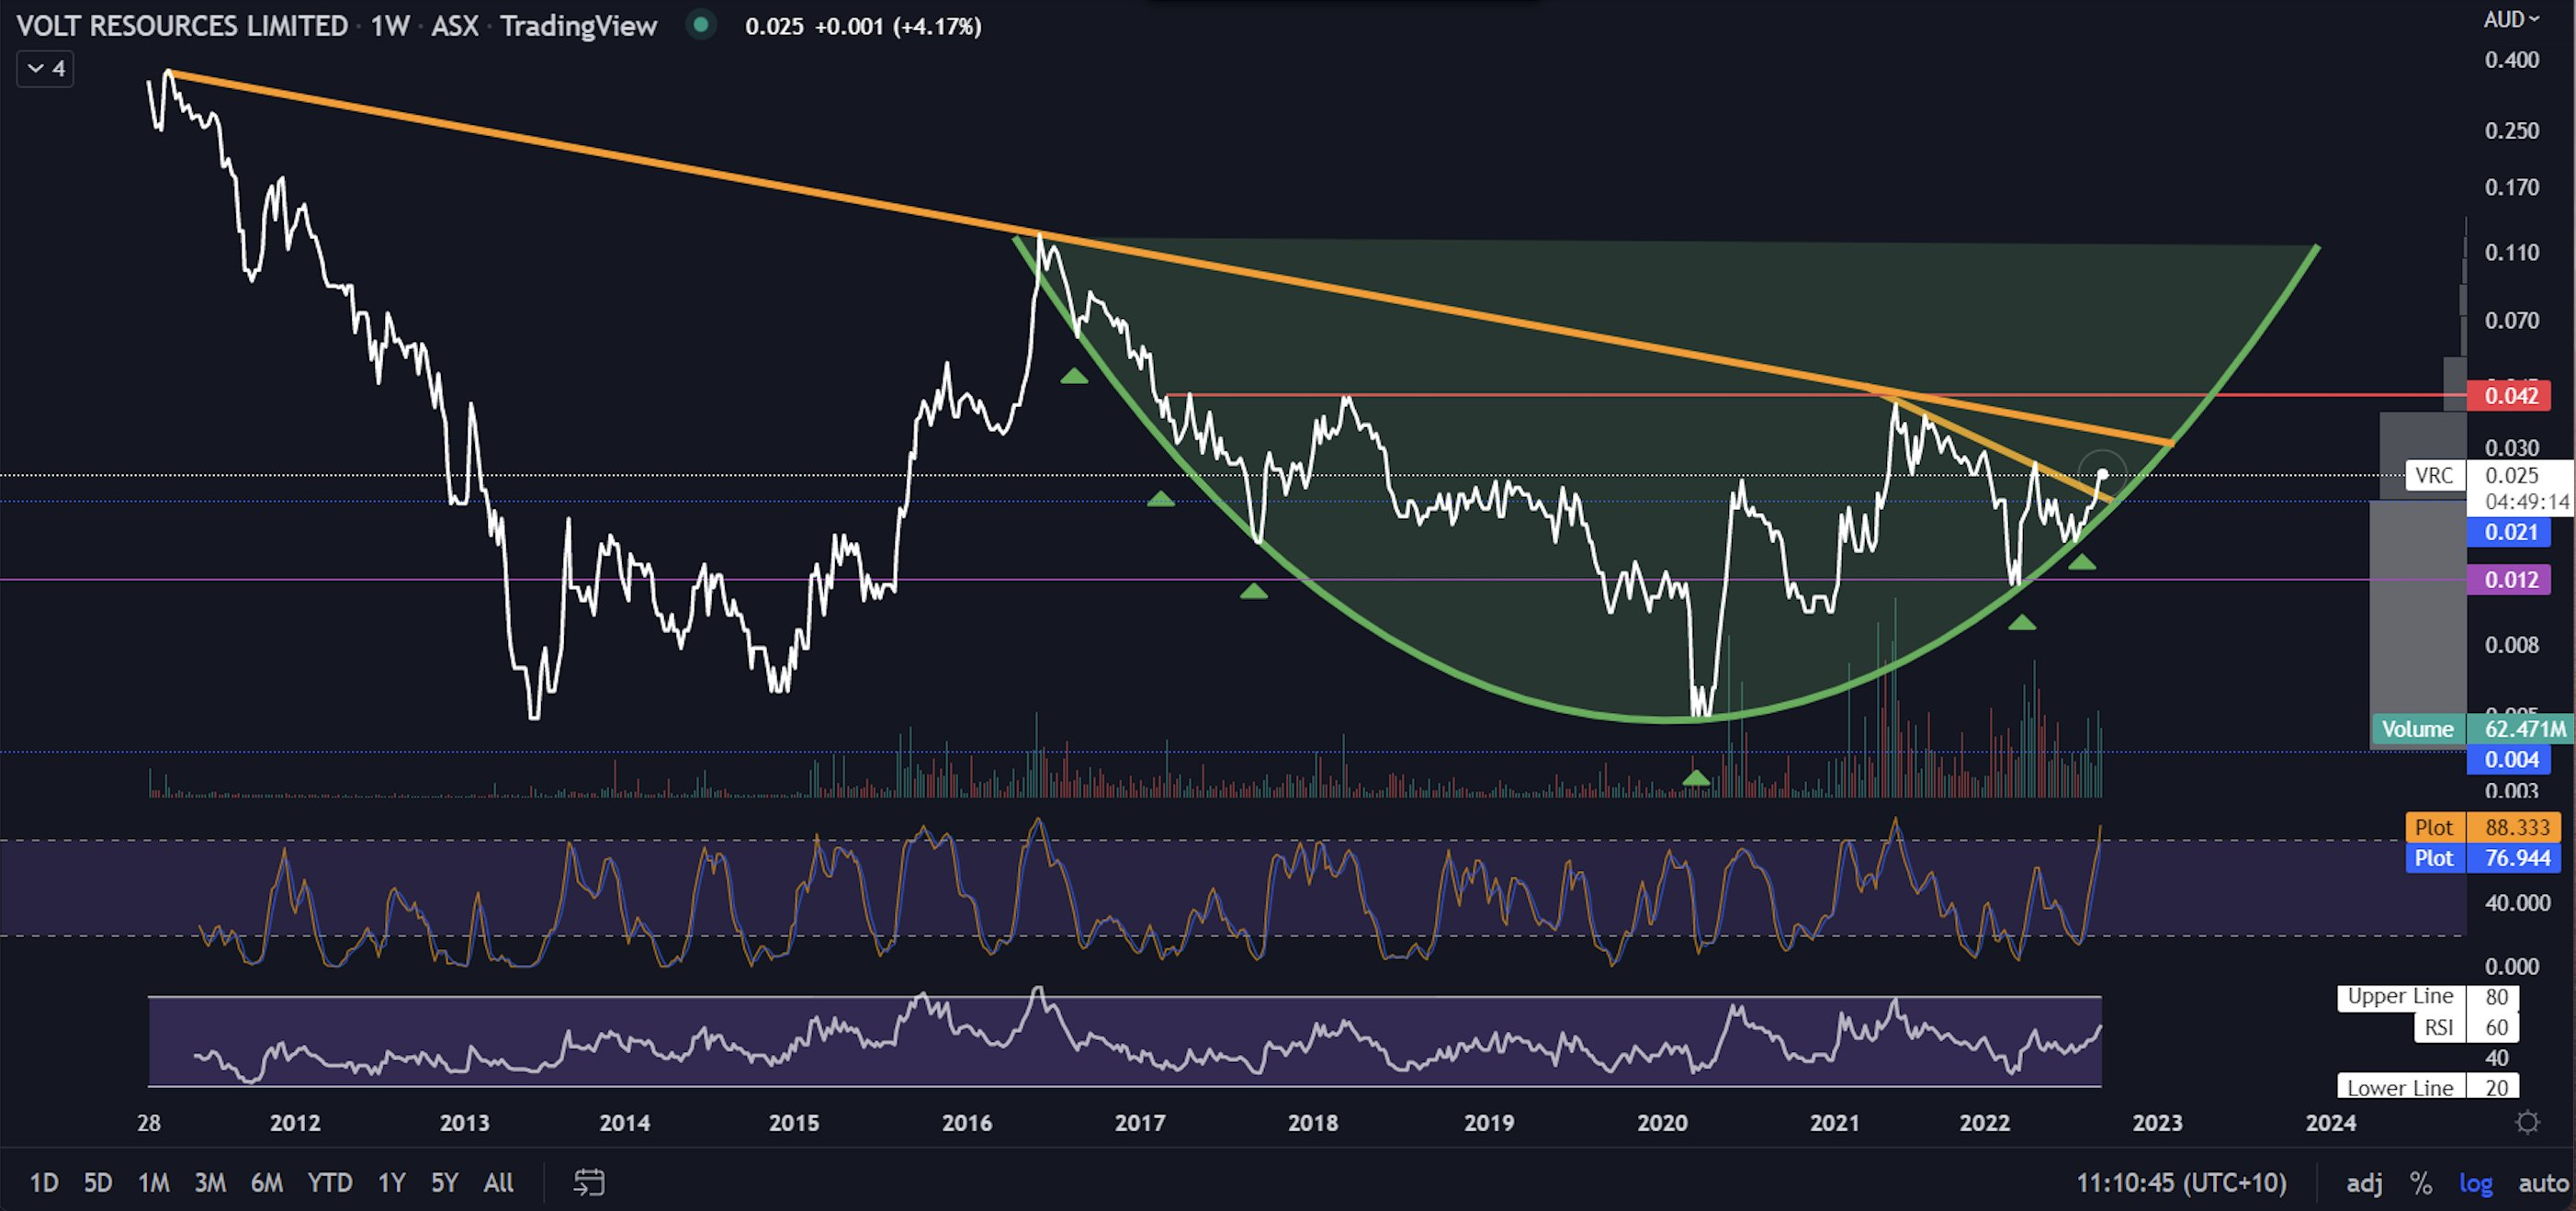
Task: Open the go-to-date calendar icon
Action: coord(588,1183)
